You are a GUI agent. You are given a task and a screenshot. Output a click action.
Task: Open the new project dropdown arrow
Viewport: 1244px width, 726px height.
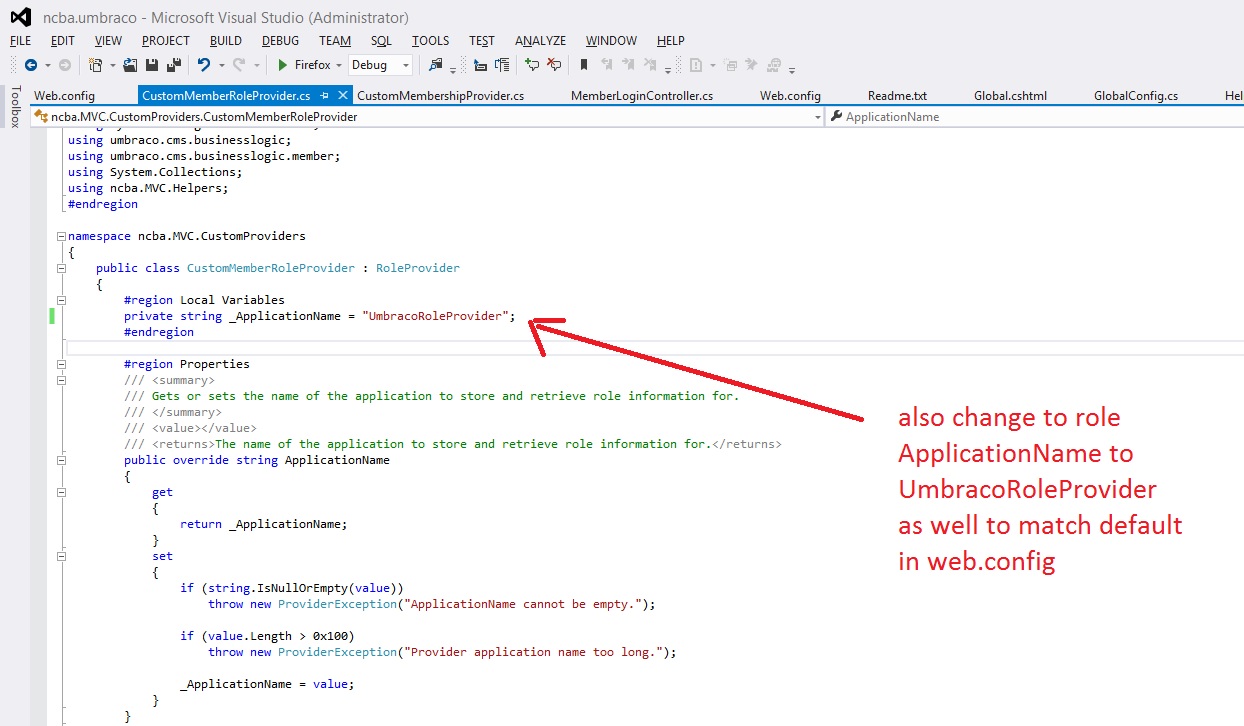click(113, 66)
